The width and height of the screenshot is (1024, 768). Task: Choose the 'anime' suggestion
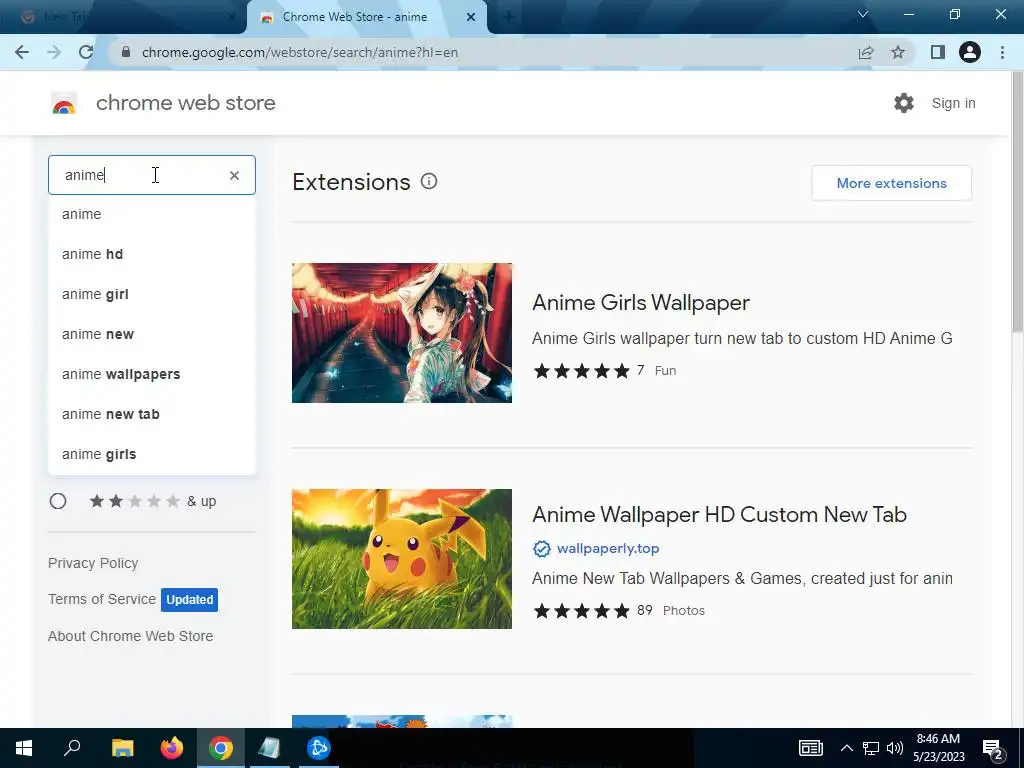click(x=152, y=214)
